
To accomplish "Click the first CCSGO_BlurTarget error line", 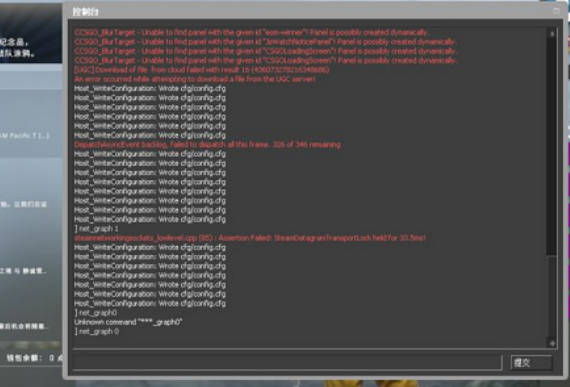I will click(252, 32).
